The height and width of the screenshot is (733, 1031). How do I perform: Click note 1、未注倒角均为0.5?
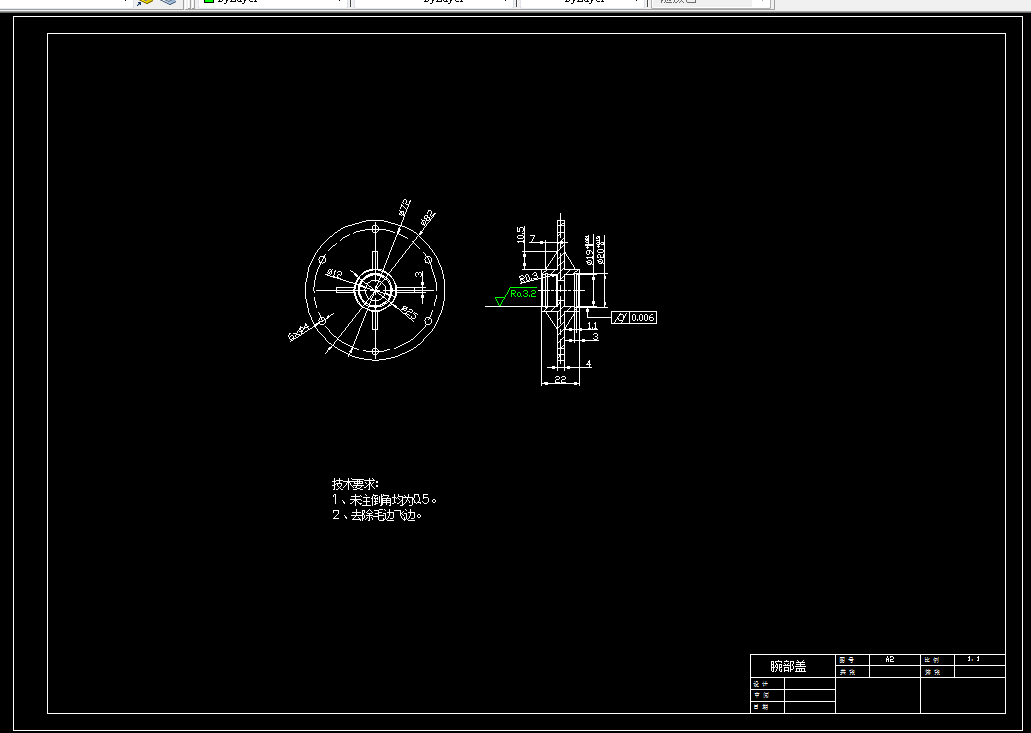(384, 500)
